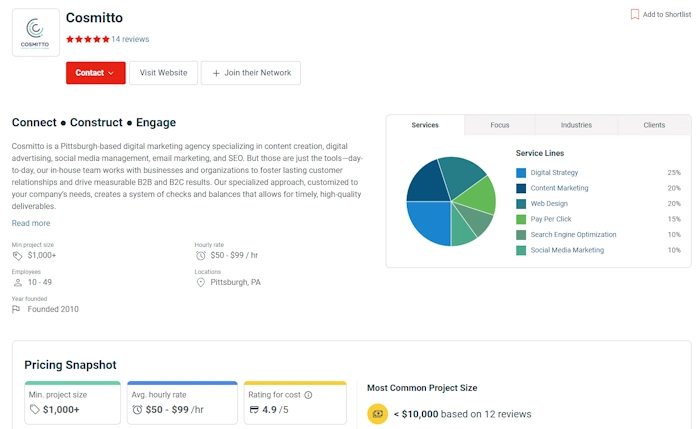The height and width of the screenshot is (429, 700).
Task: Click the 10 - 49 employees value
Action: [x=40, y=283]
